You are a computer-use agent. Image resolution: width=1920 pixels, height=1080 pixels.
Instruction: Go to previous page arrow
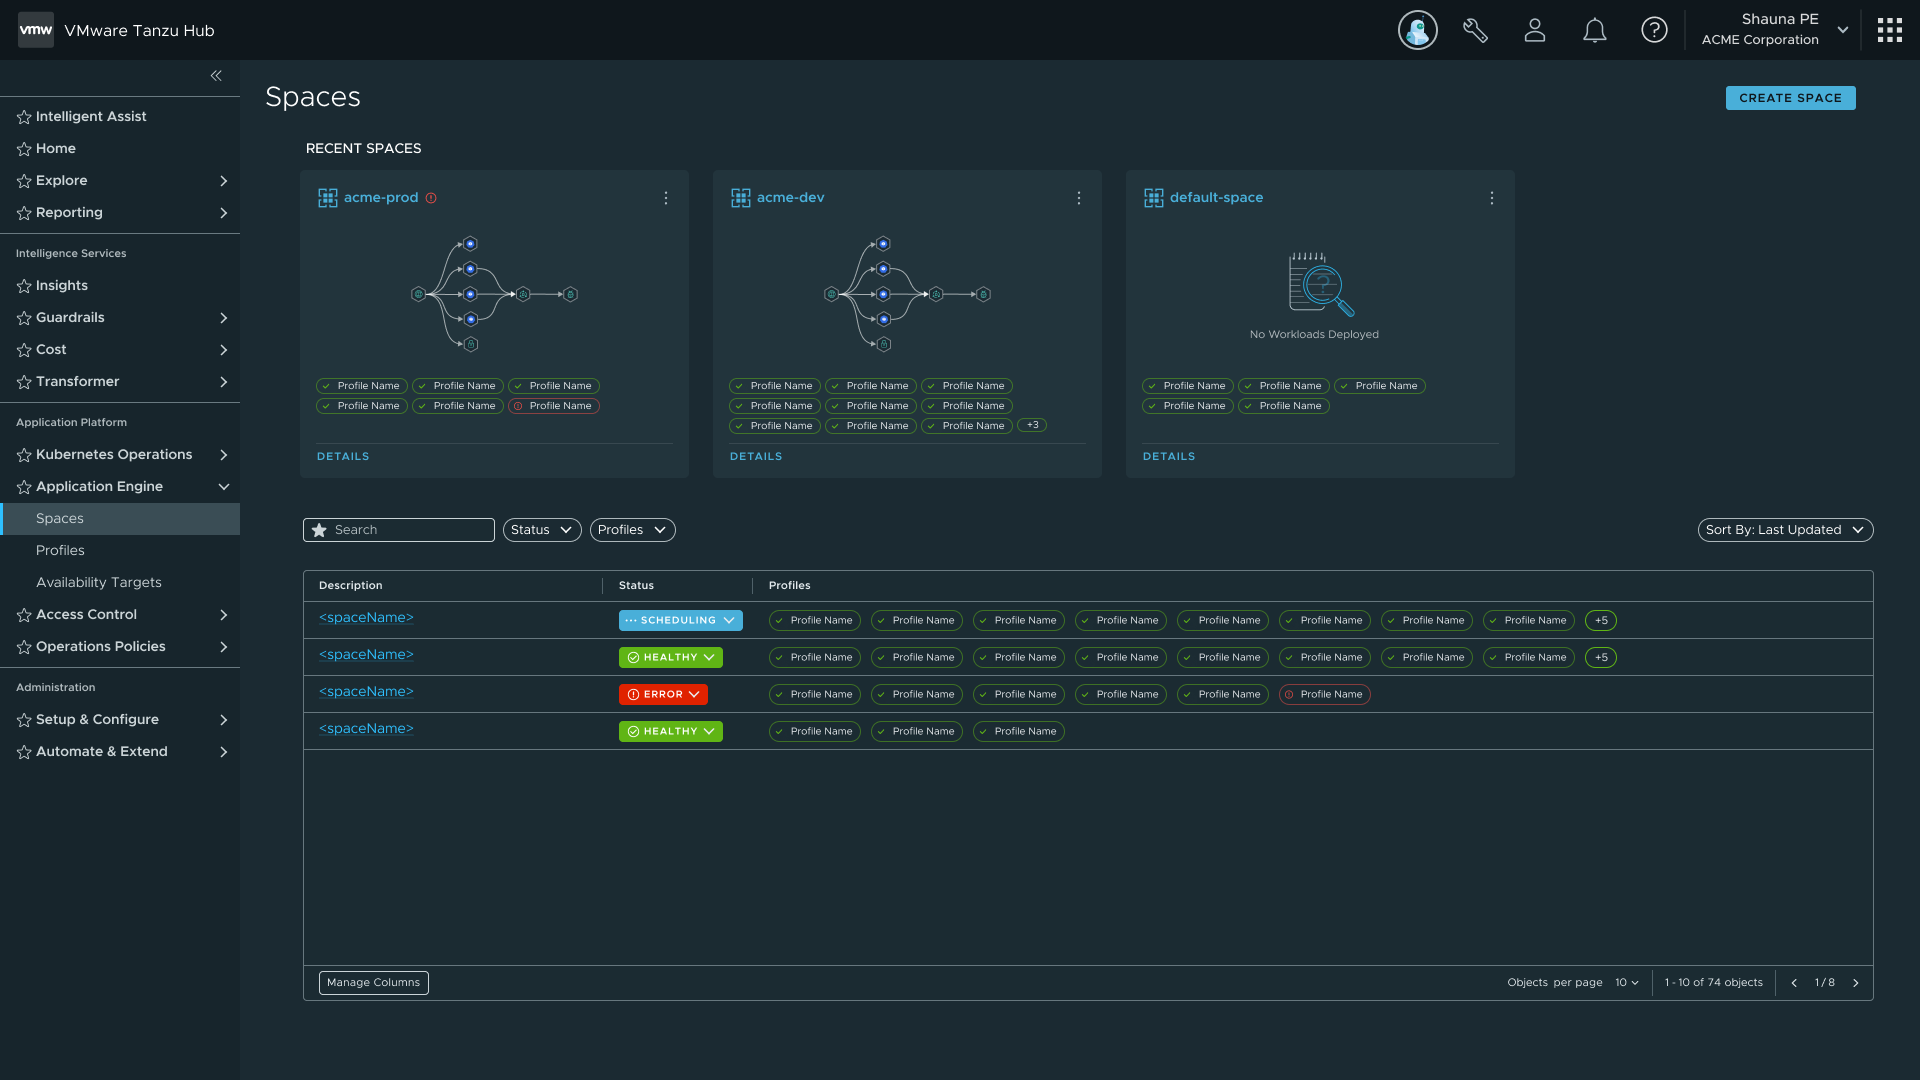(x=1794, y=983)
